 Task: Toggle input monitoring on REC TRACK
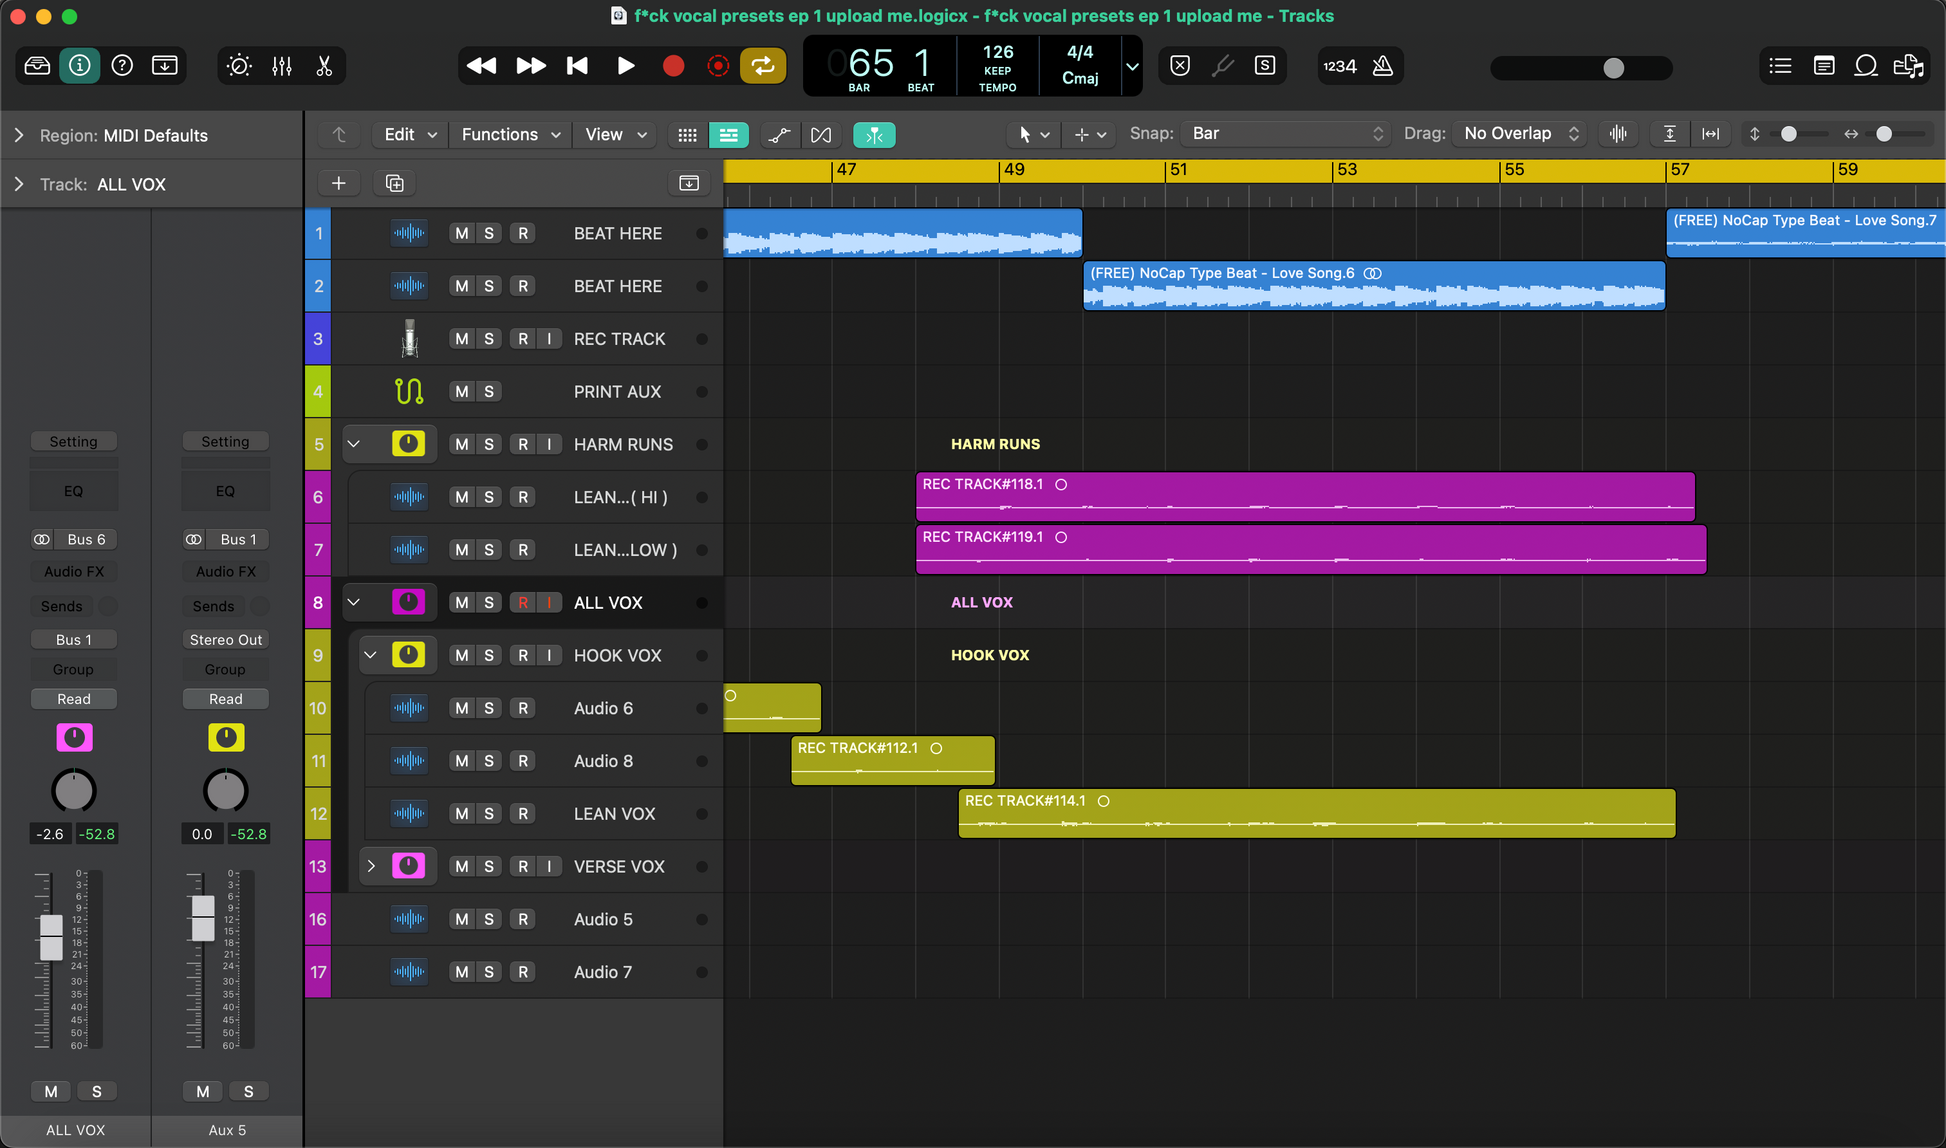tap(549, 339)
